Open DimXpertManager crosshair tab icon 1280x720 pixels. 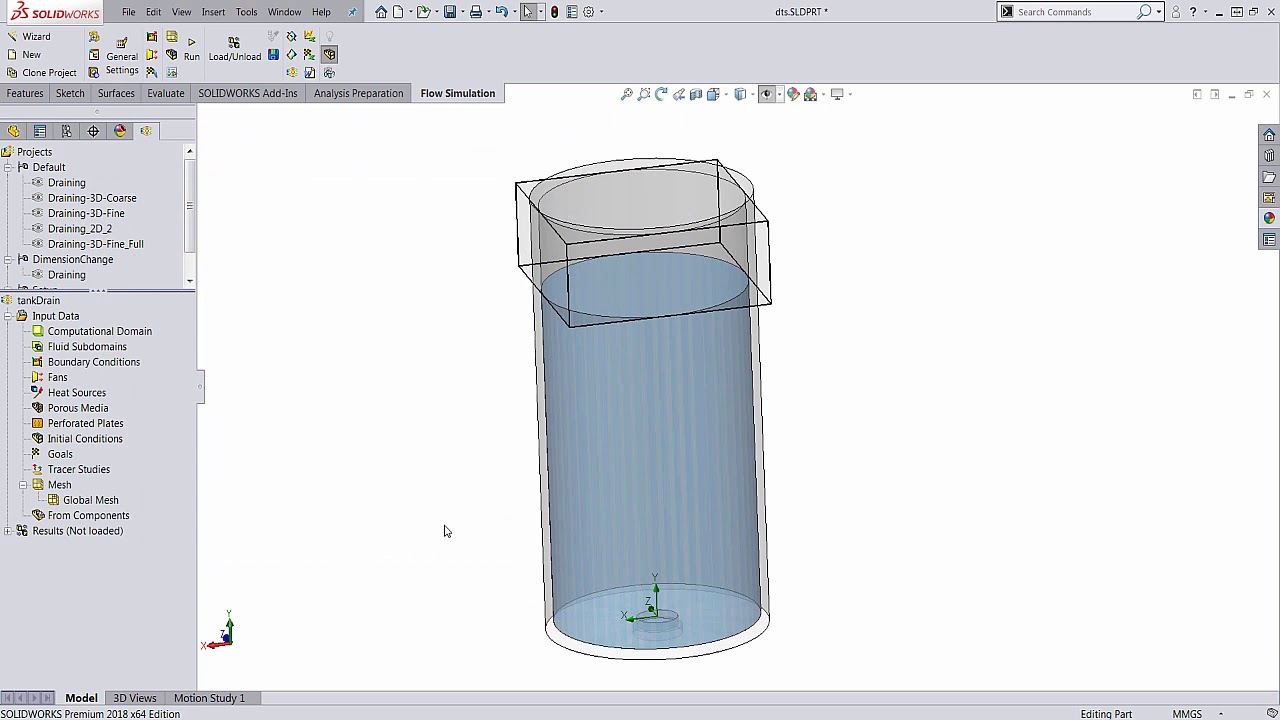tap(93, 131)
